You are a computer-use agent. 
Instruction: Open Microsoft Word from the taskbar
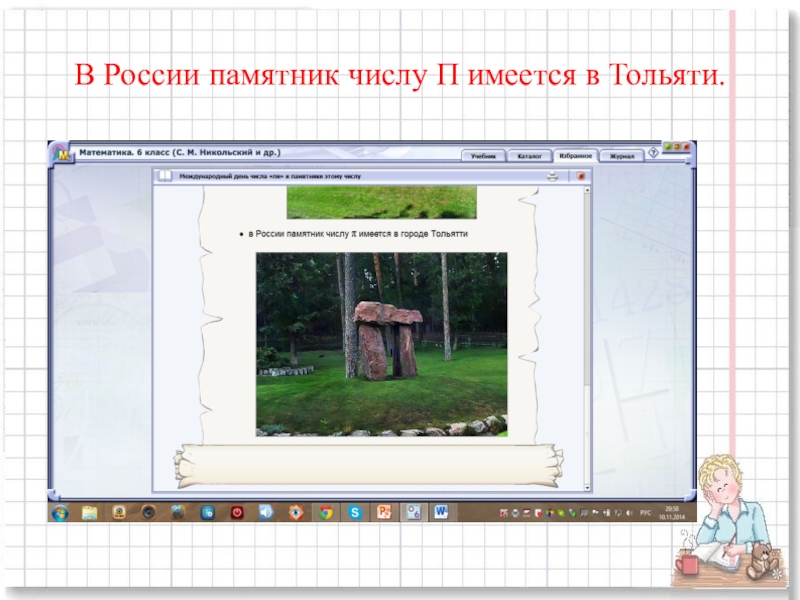click(442, 512)
